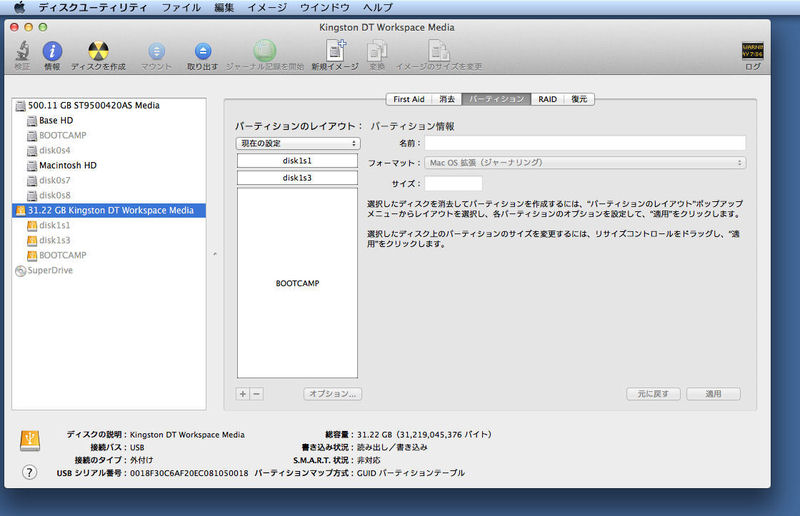Click the Options (オプション...) button

point(333,394)
